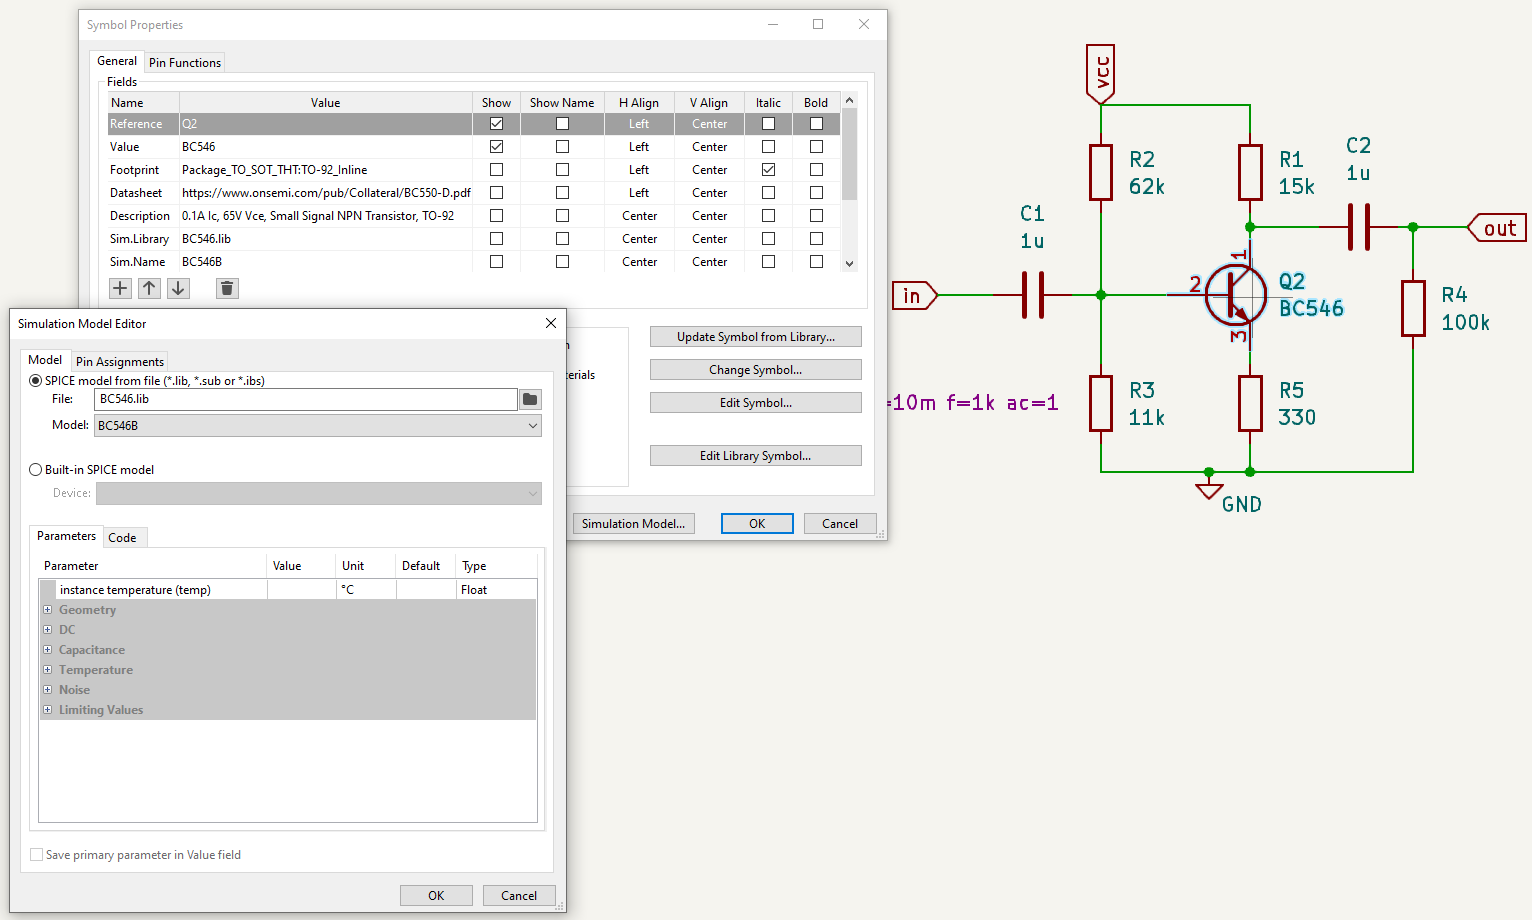Click the add field plus icon

(x=120, y=288)
